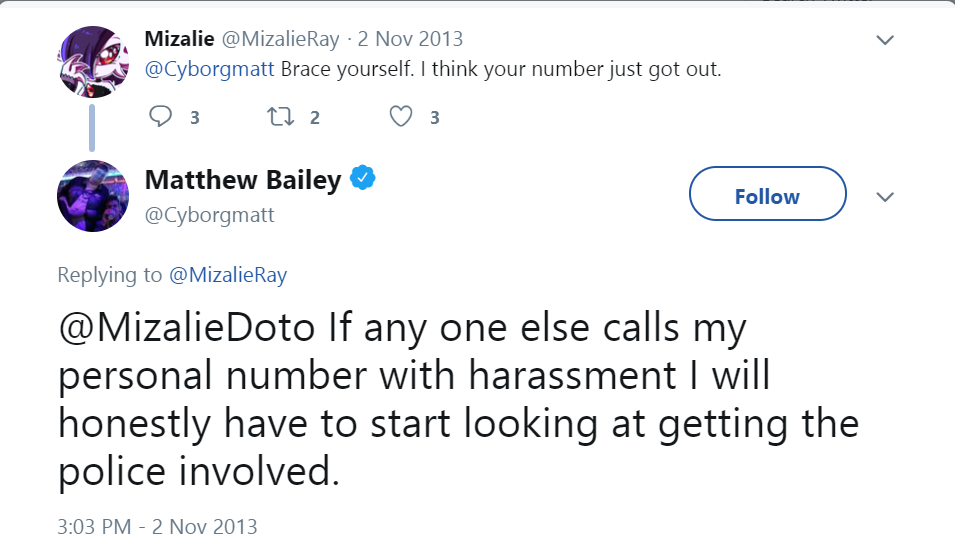This screenshot has width=955, height=554.
Task: Click @MizalieRay in the Replying to line
Action: [x=228, y=276]
